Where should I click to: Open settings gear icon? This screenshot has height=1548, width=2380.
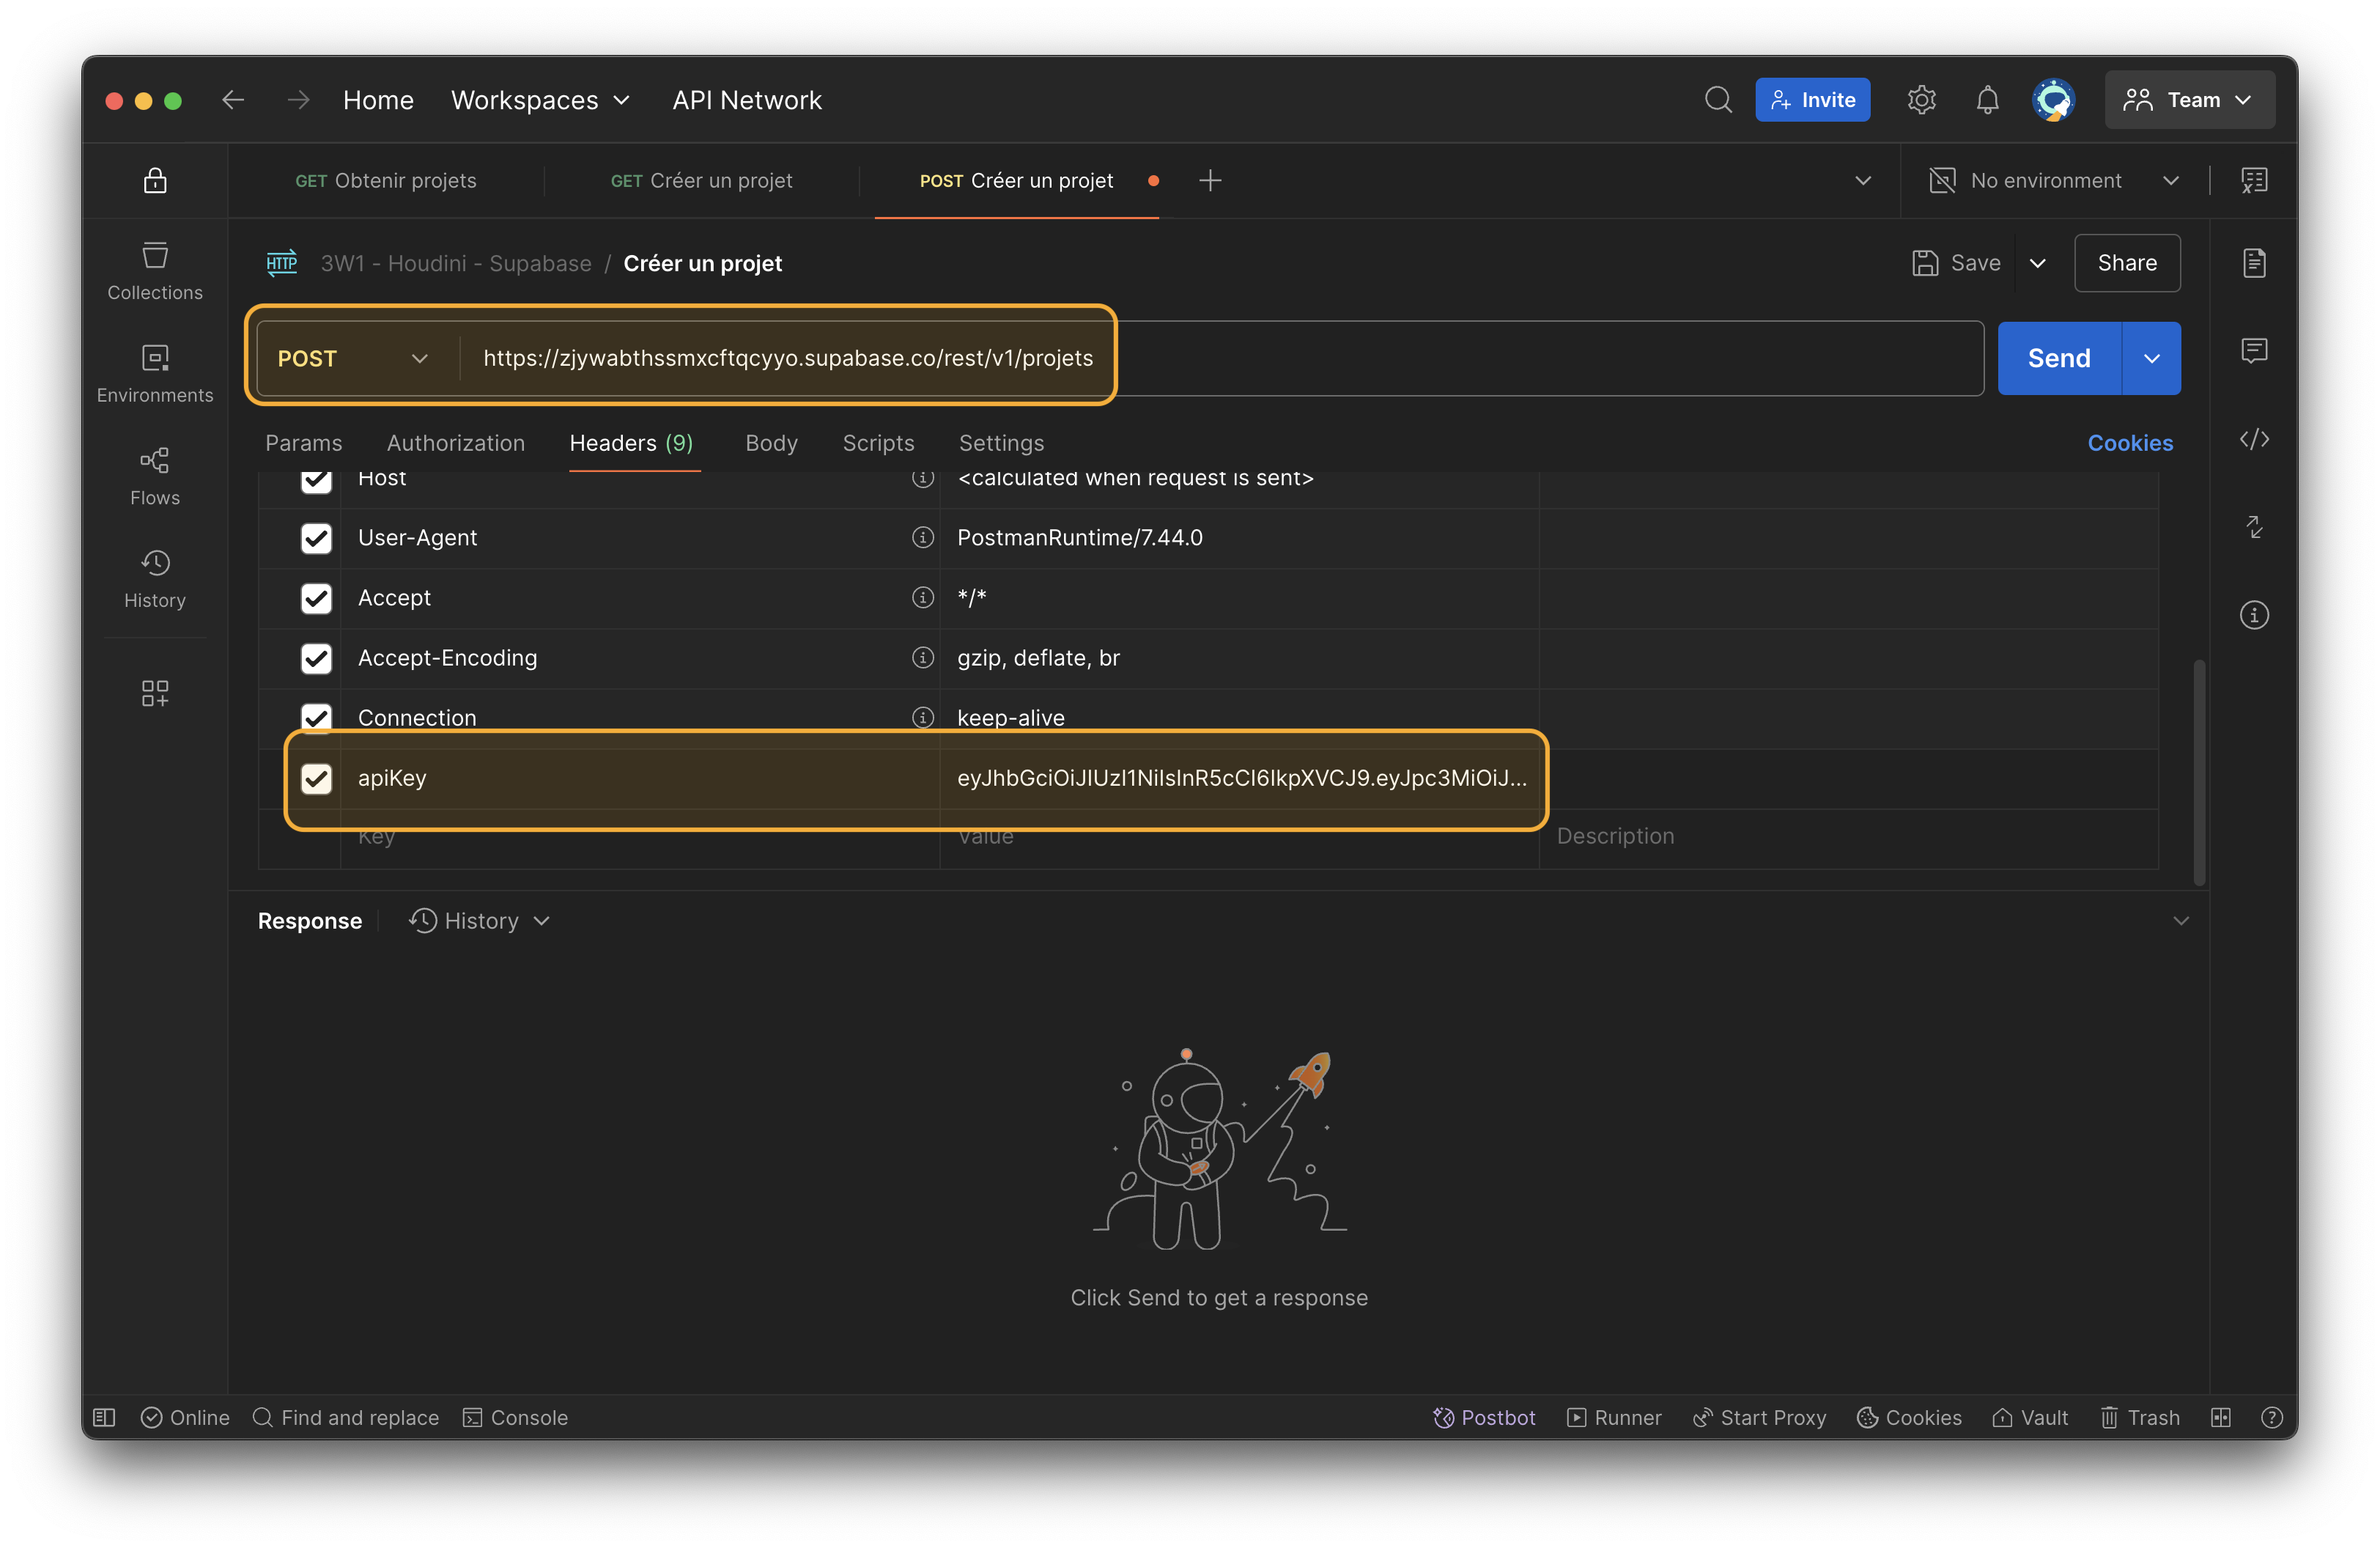[x=1921, y=100]
